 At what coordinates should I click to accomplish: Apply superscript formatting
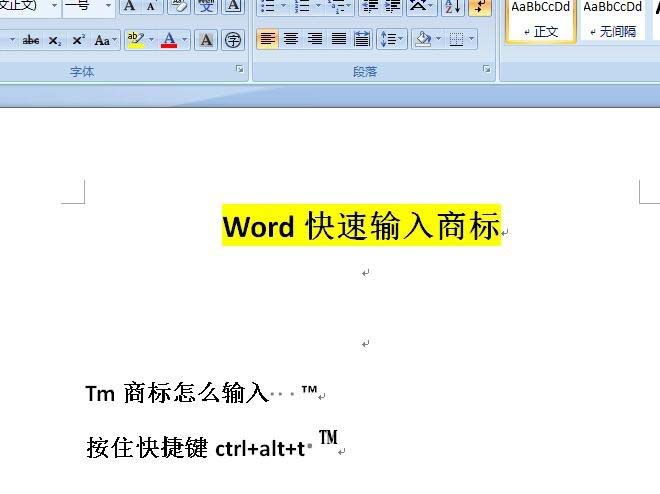tap(78, 40)
